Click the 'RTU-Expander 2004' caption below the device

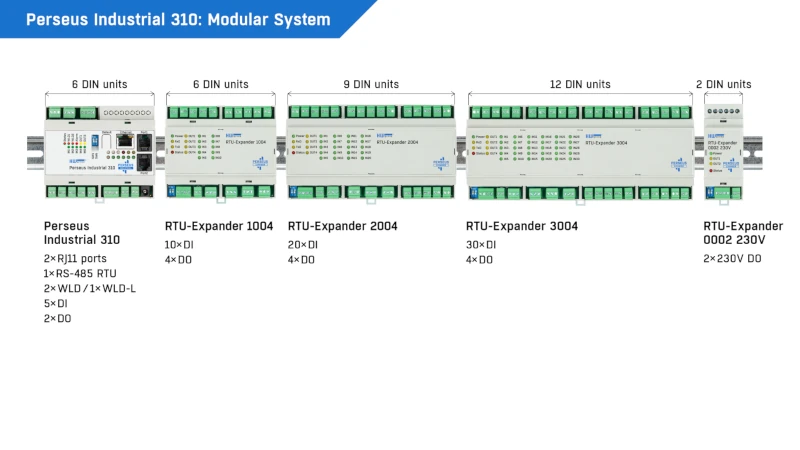coord(342,226)
